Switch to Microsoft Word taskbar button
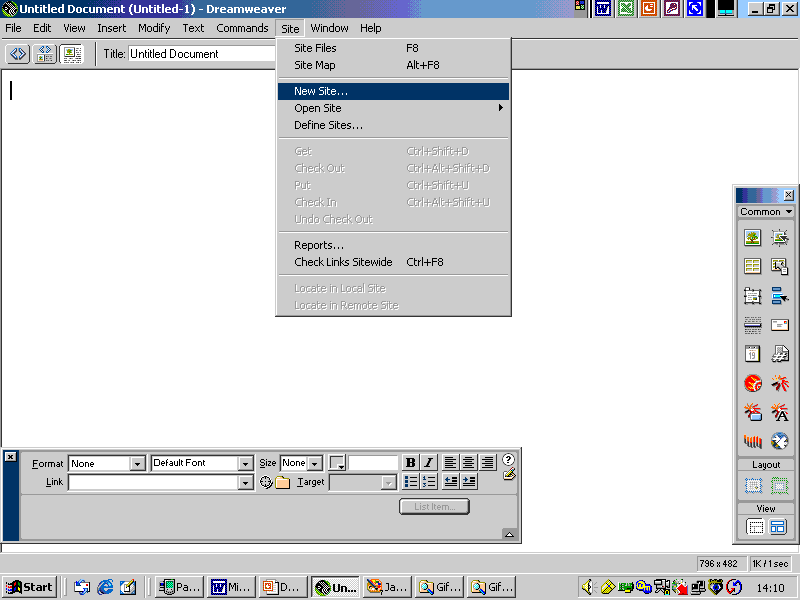The image size is (800, 600). point(231,587)
